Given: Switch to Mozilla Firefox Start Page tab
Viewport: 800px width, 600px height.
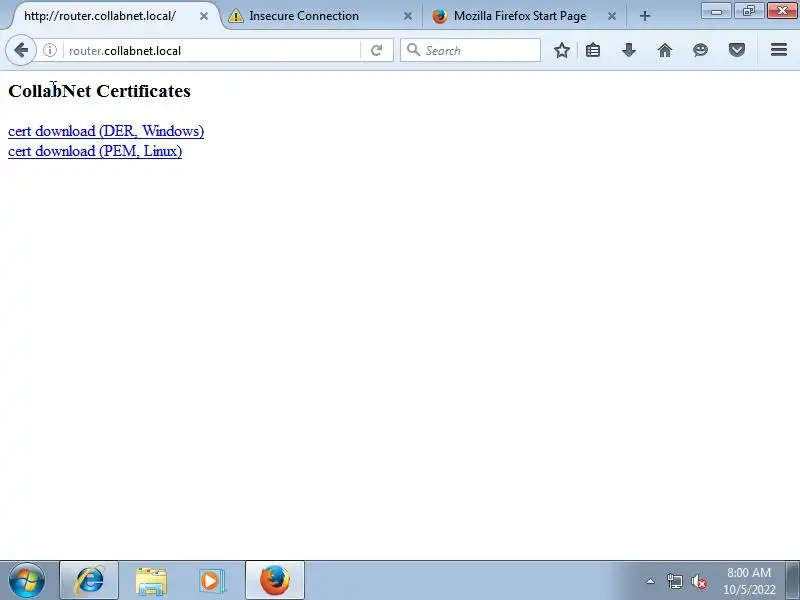Looking at the screenshot, I should pos(524,16).
